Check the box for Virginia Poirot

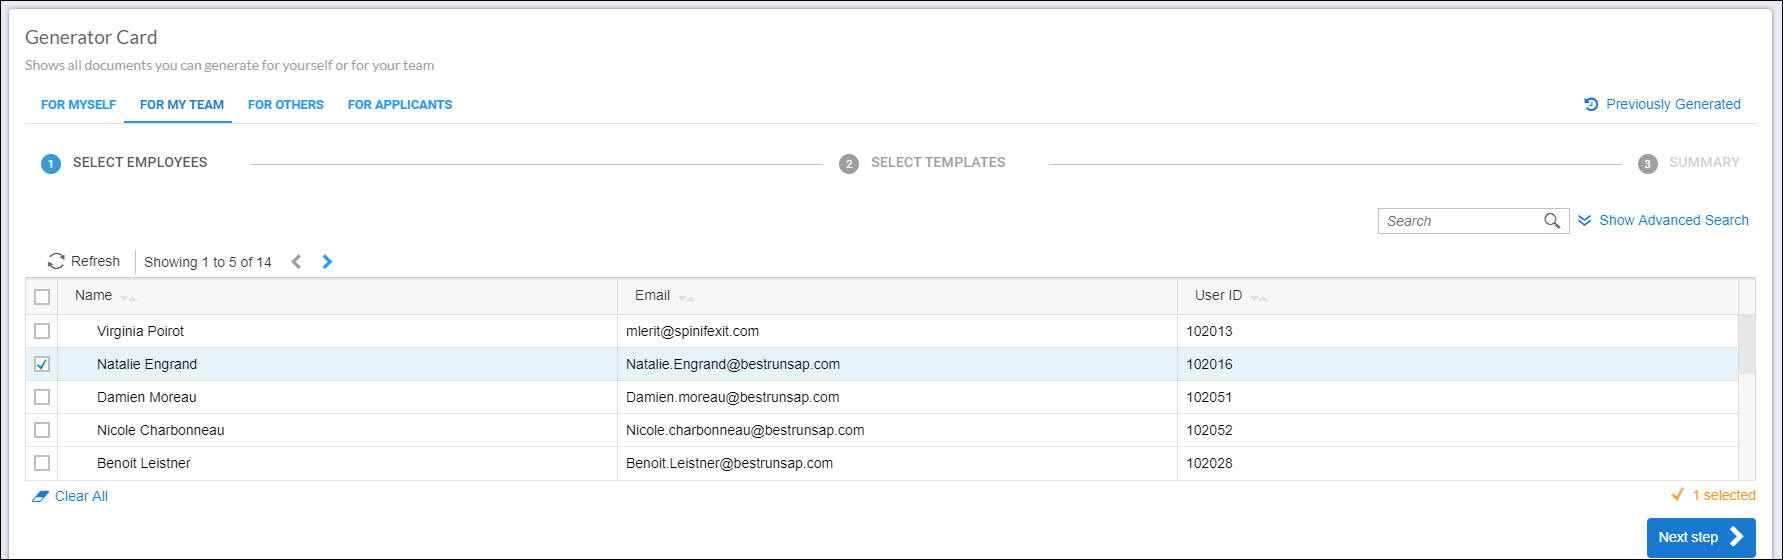pos(42,331)
